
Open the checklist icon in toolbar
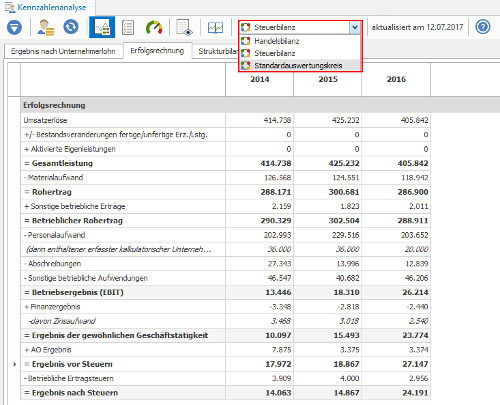coord(128,27)
